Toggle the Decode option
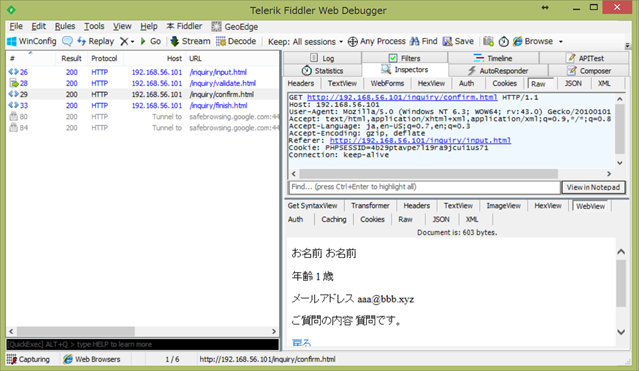The image size is (639, 371). pos(236,41)
